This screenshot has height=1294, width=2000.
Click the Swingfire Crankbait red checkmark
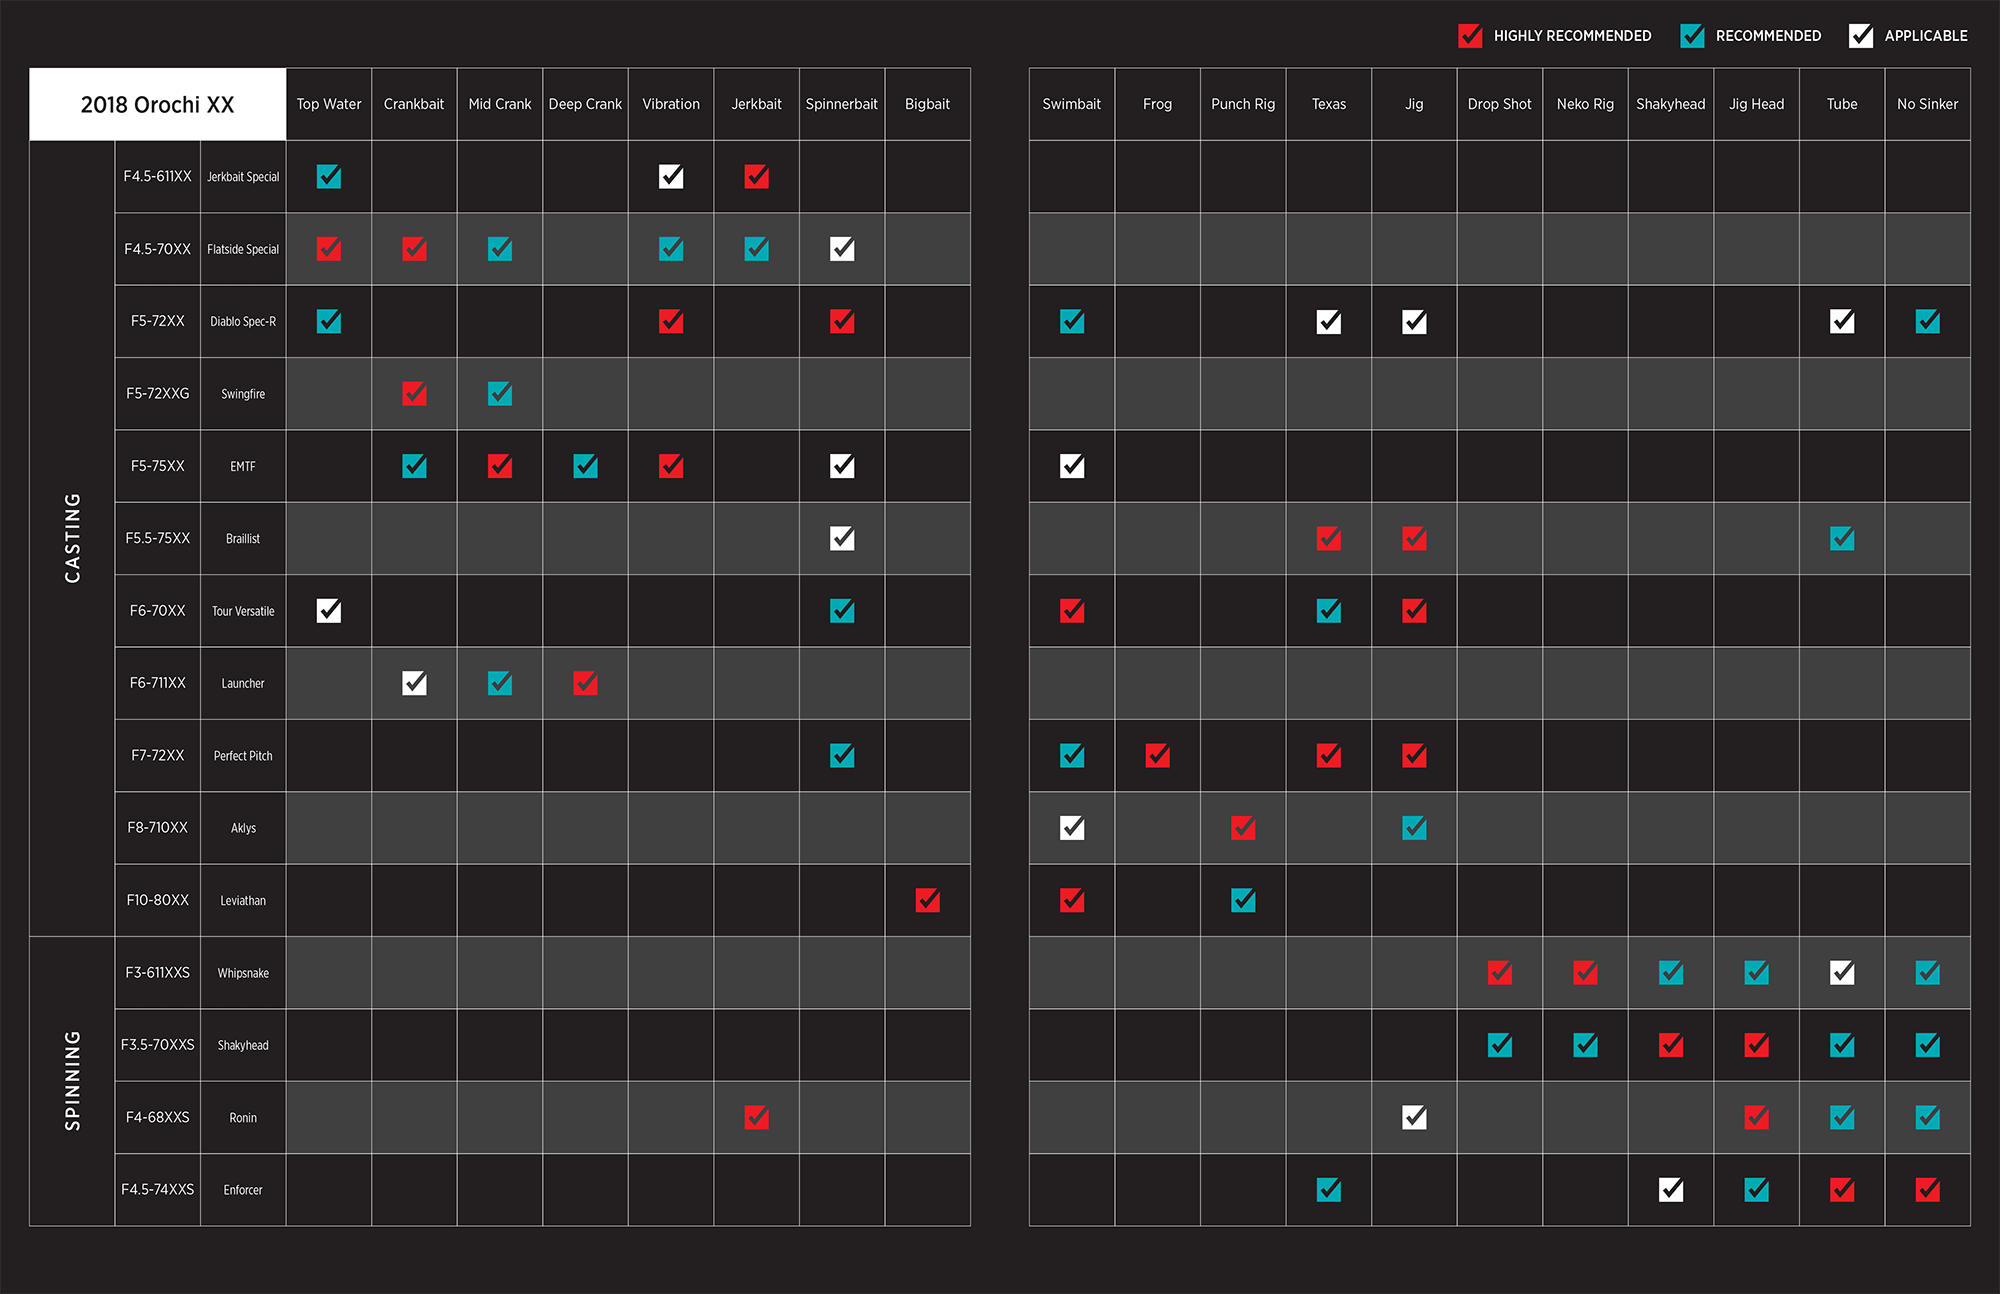(414, 394)
